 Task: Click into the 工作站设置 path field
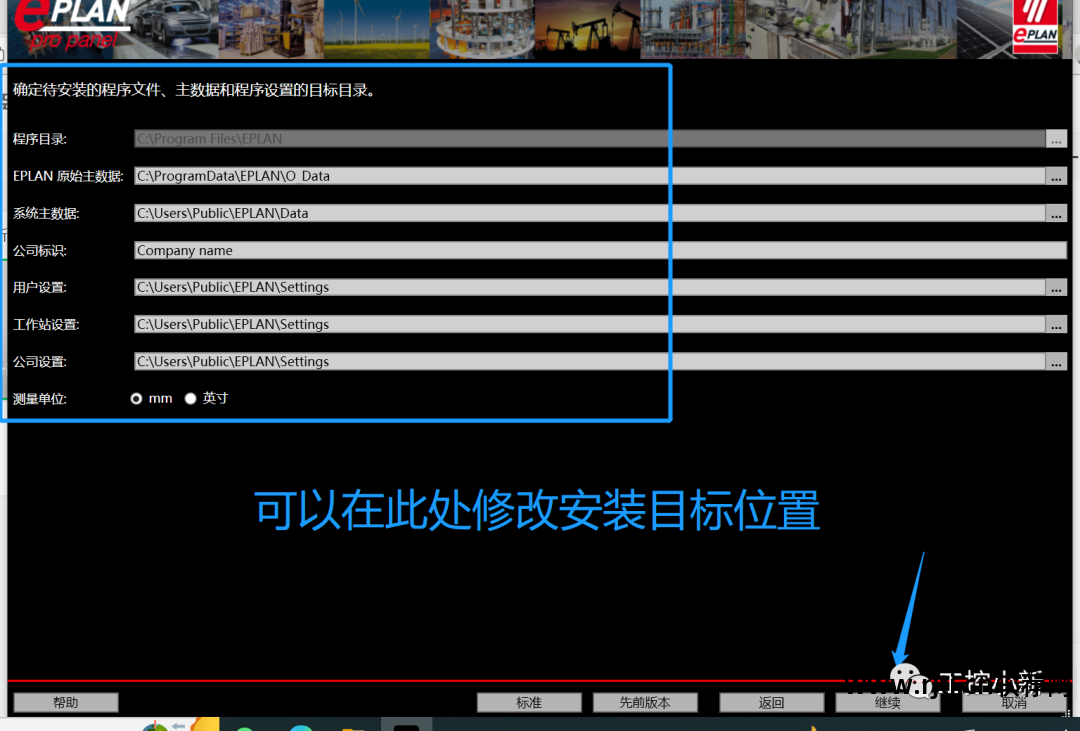(x=590, y=324)
